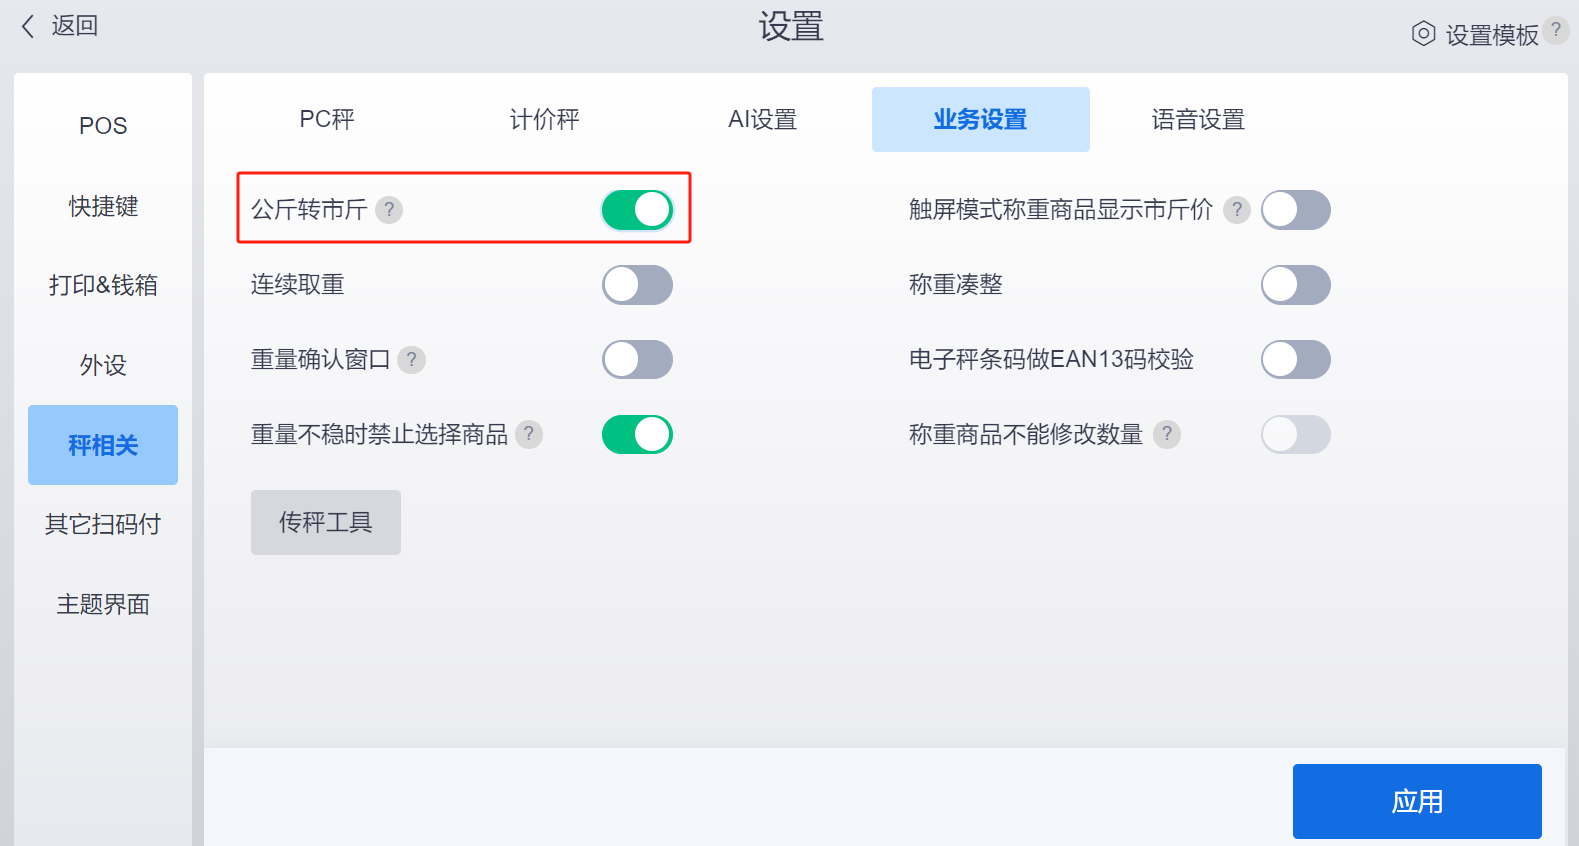Click help icon beside 触屏模式称重商品显示市斤价
This screenshot has width=1579, height=846.
click(1237, 210)
